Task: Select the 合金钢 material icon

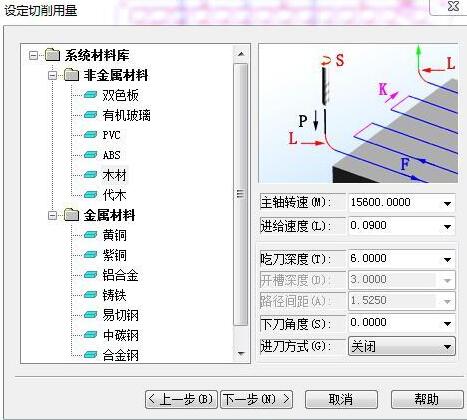Action: pyautogui.click(x=90, y=354)
